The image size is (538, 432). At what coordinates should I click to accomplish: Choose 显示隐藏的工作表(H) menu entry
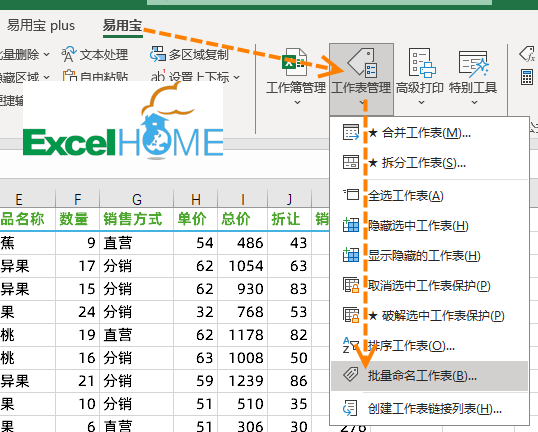[x=429, y=255]
